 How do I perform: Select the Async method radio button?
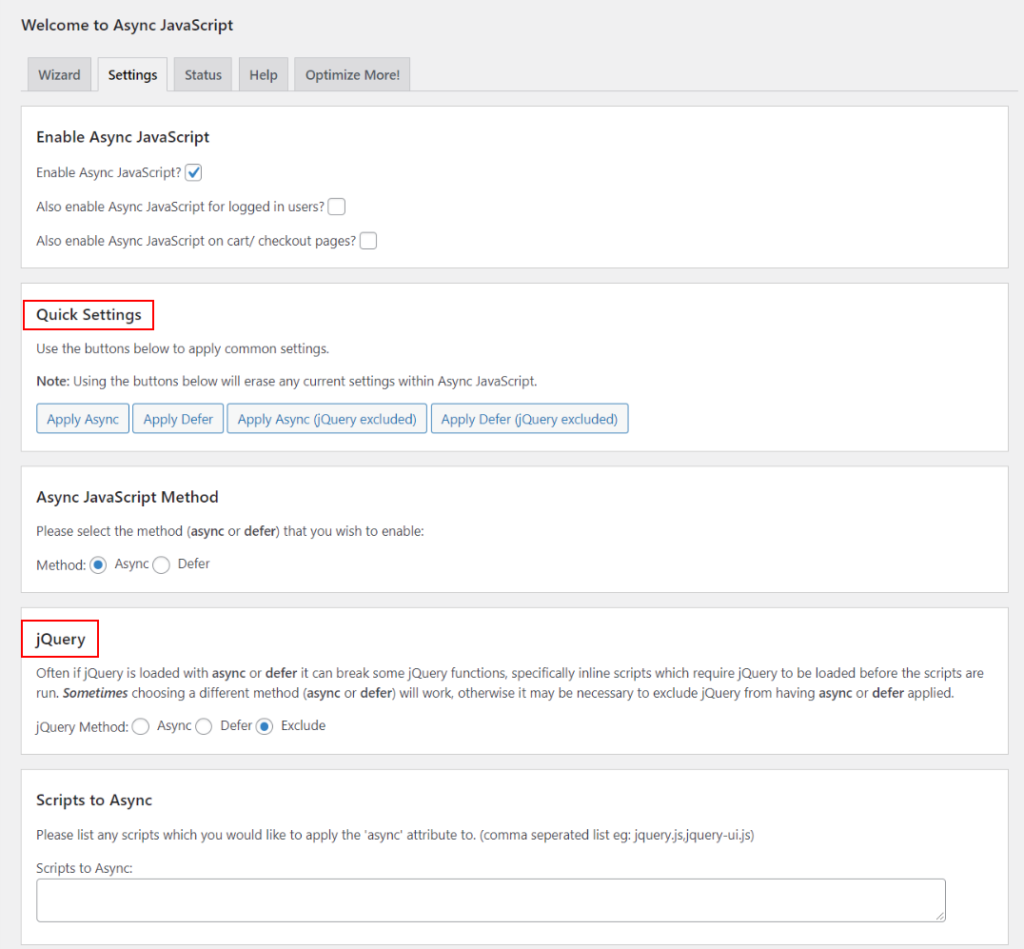coord(98,564)
